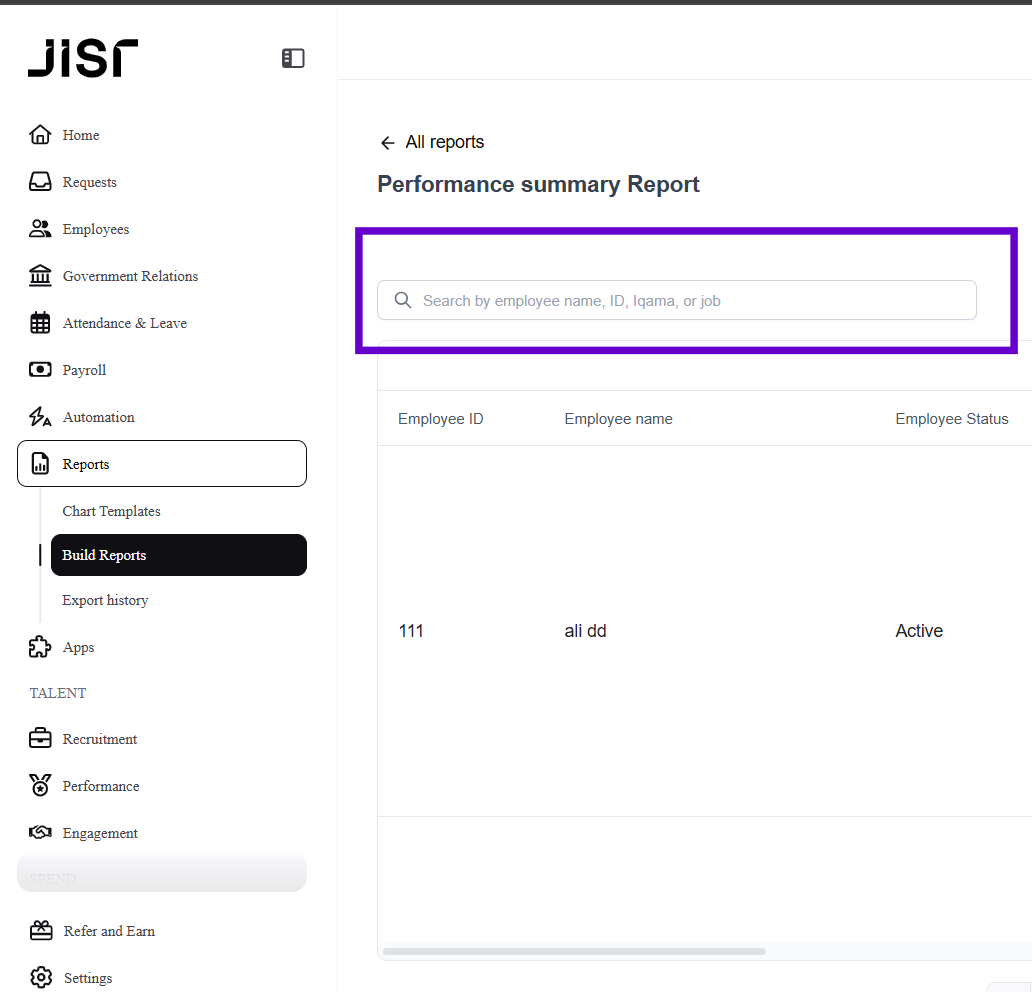The image size is (1032, 992).
Task: Click the Home house icon
Action: pos(40,135)
